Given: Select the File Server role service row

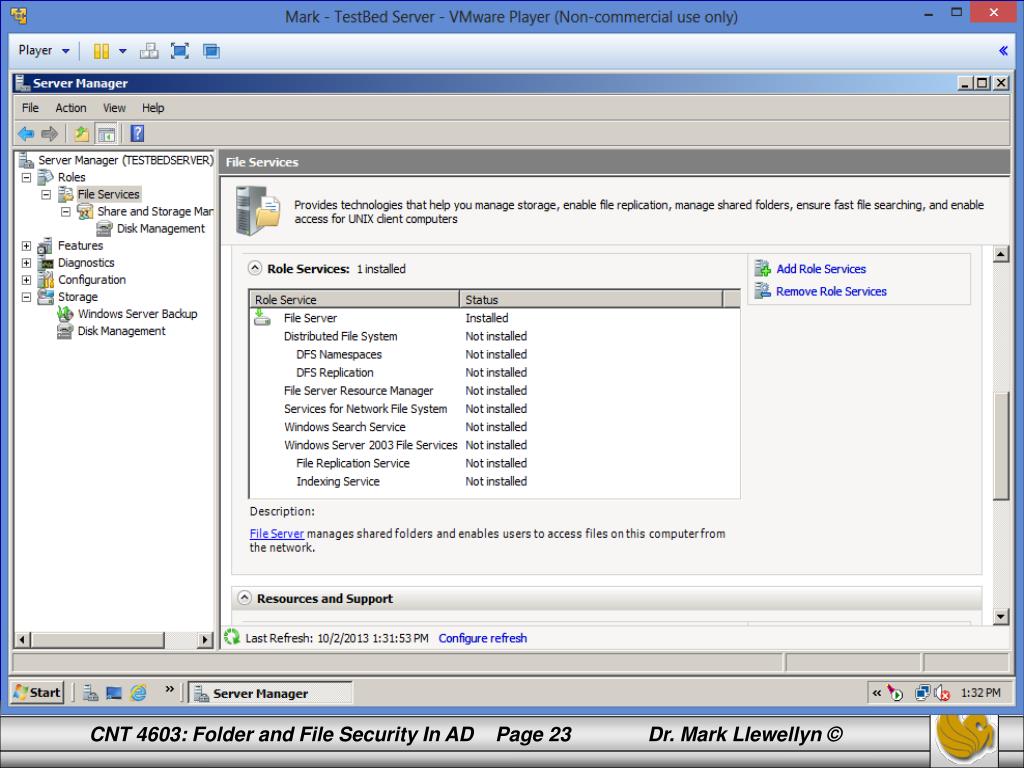Looking at the screenshot, I should (494, 318).
